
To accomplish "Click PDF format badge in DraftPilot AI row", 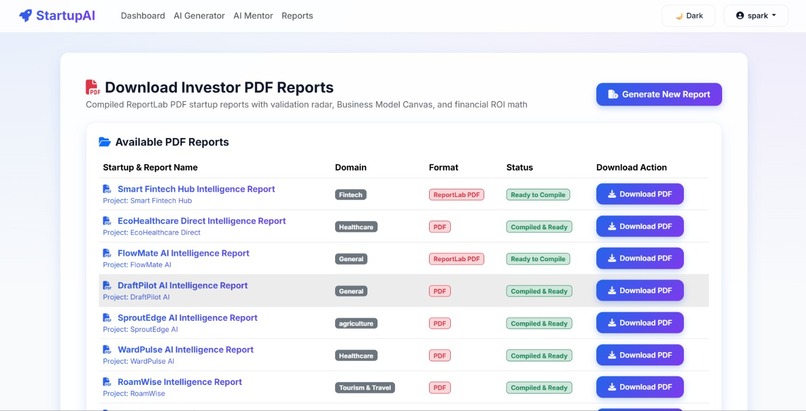I will coord(440,291).
